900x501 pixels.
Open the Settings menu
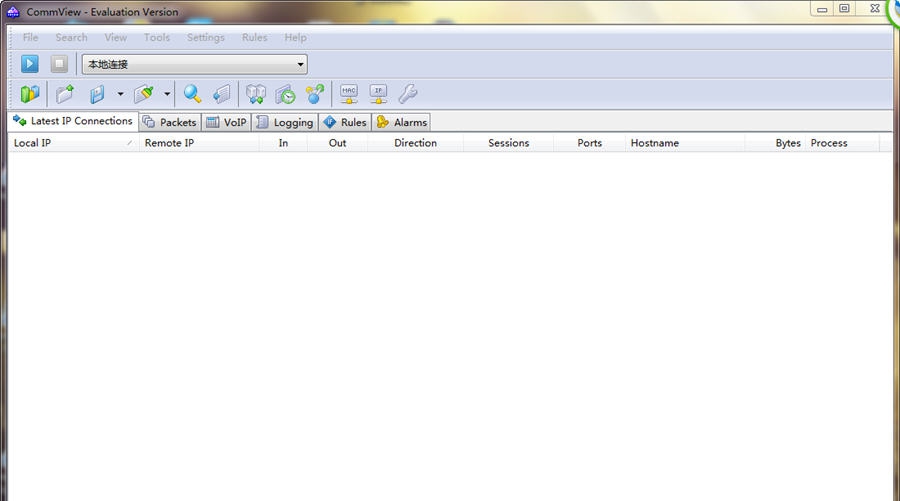(205, 37)
